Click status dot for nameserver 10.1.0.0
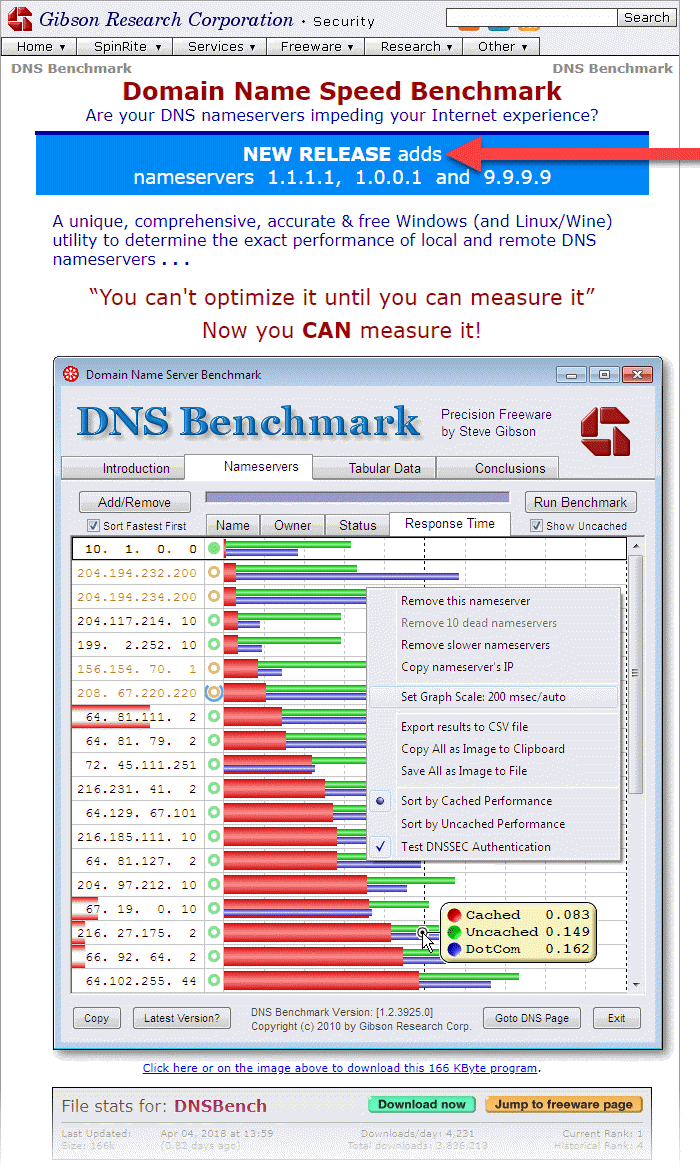This screenshot has height=1167, width=700. click(214, 549)
